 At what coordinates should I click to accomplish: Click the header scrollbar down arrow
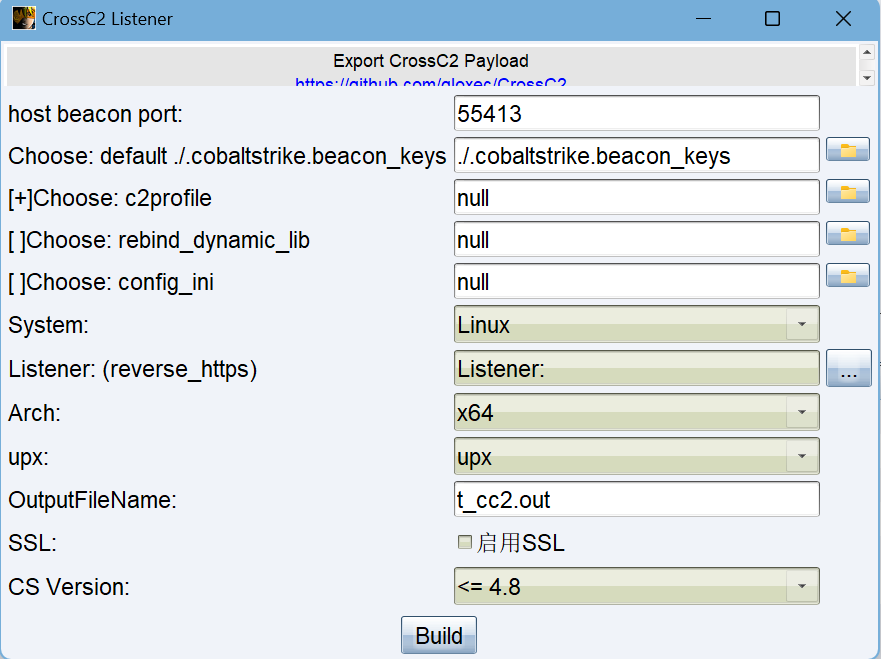(x=867, y=78)
